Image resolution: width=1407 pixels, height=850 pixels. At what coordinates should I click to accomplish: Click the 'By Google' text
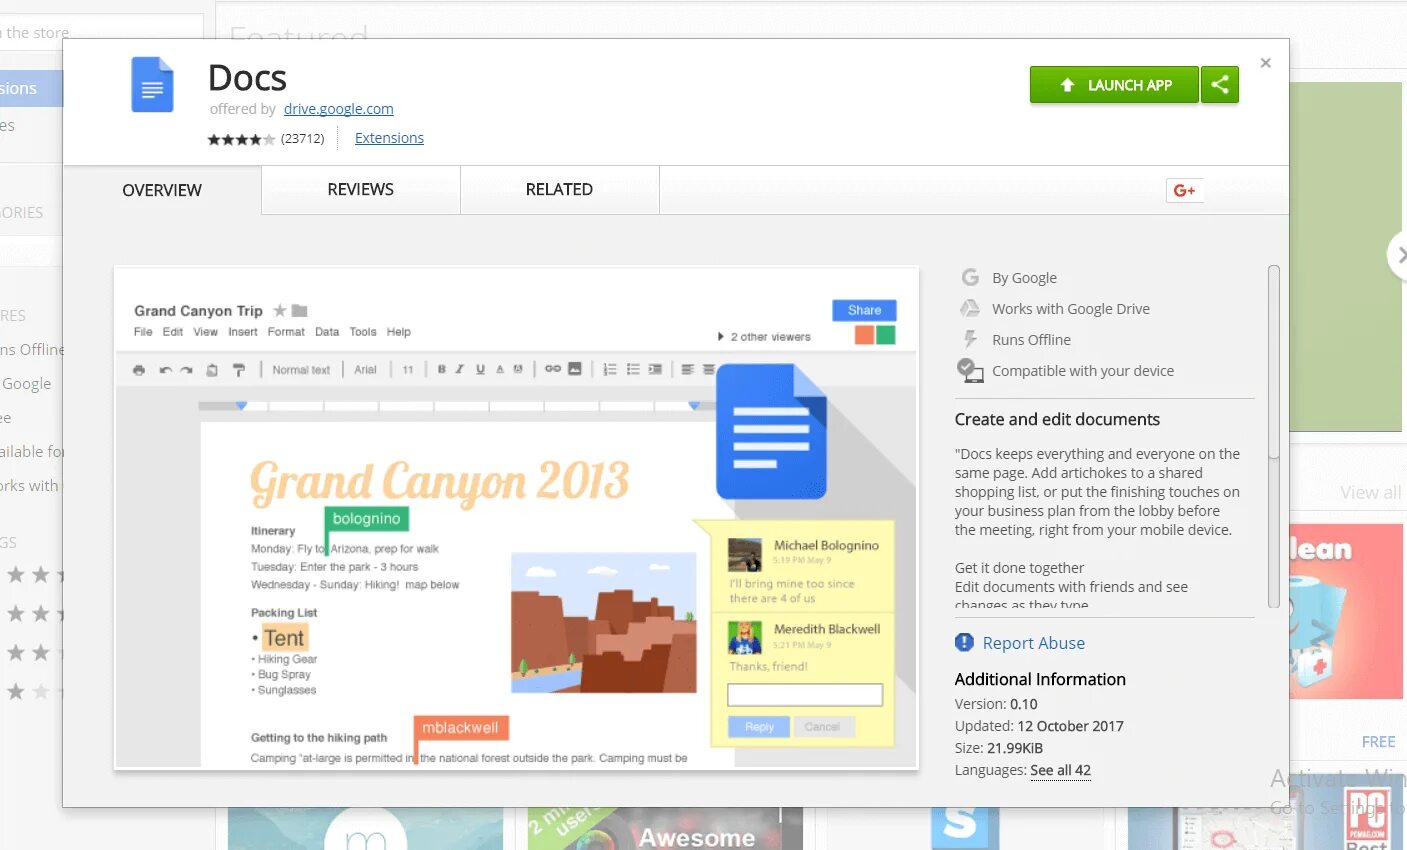tap(1024, 278)
